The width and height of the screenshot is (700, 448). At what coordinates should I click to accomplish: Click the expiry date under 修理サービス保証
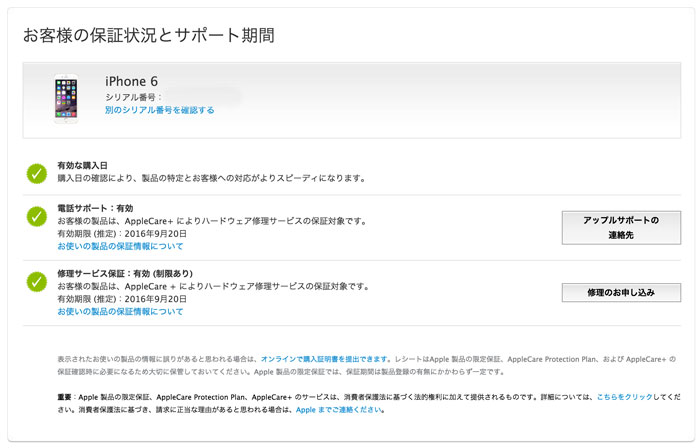coord(122,299)
